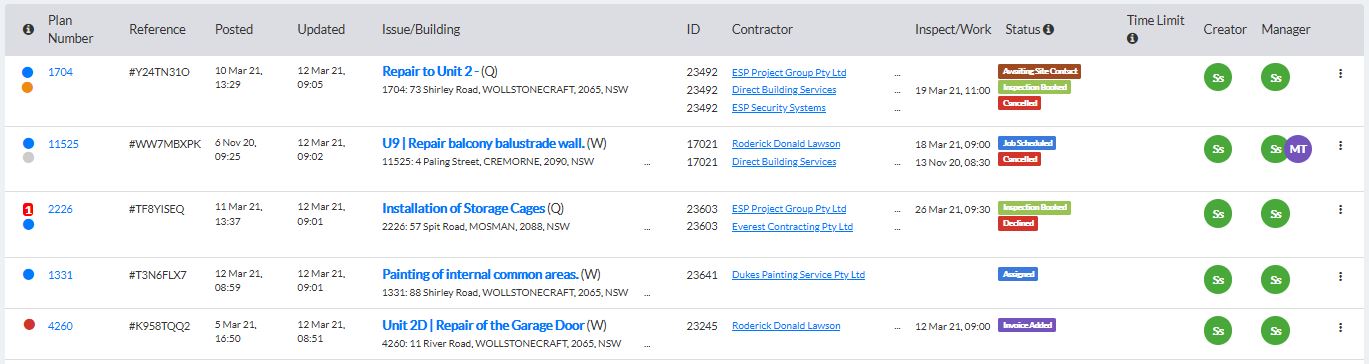Open the three-dot menu for plan 11525
The image size is (1369, 364).
pos(1340,144)
